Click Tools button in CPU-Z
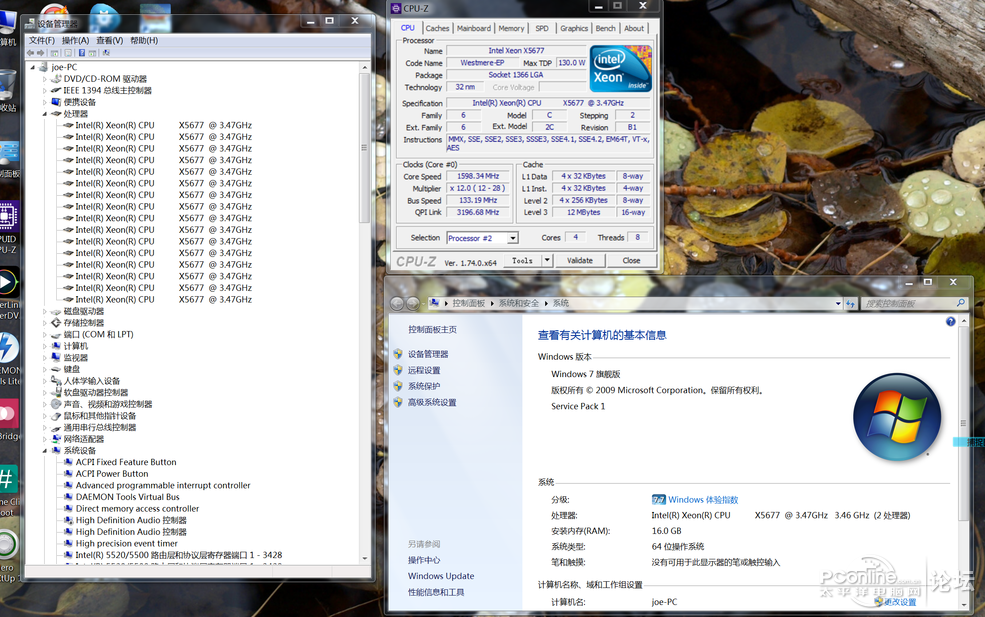 (x=522, y=260)
